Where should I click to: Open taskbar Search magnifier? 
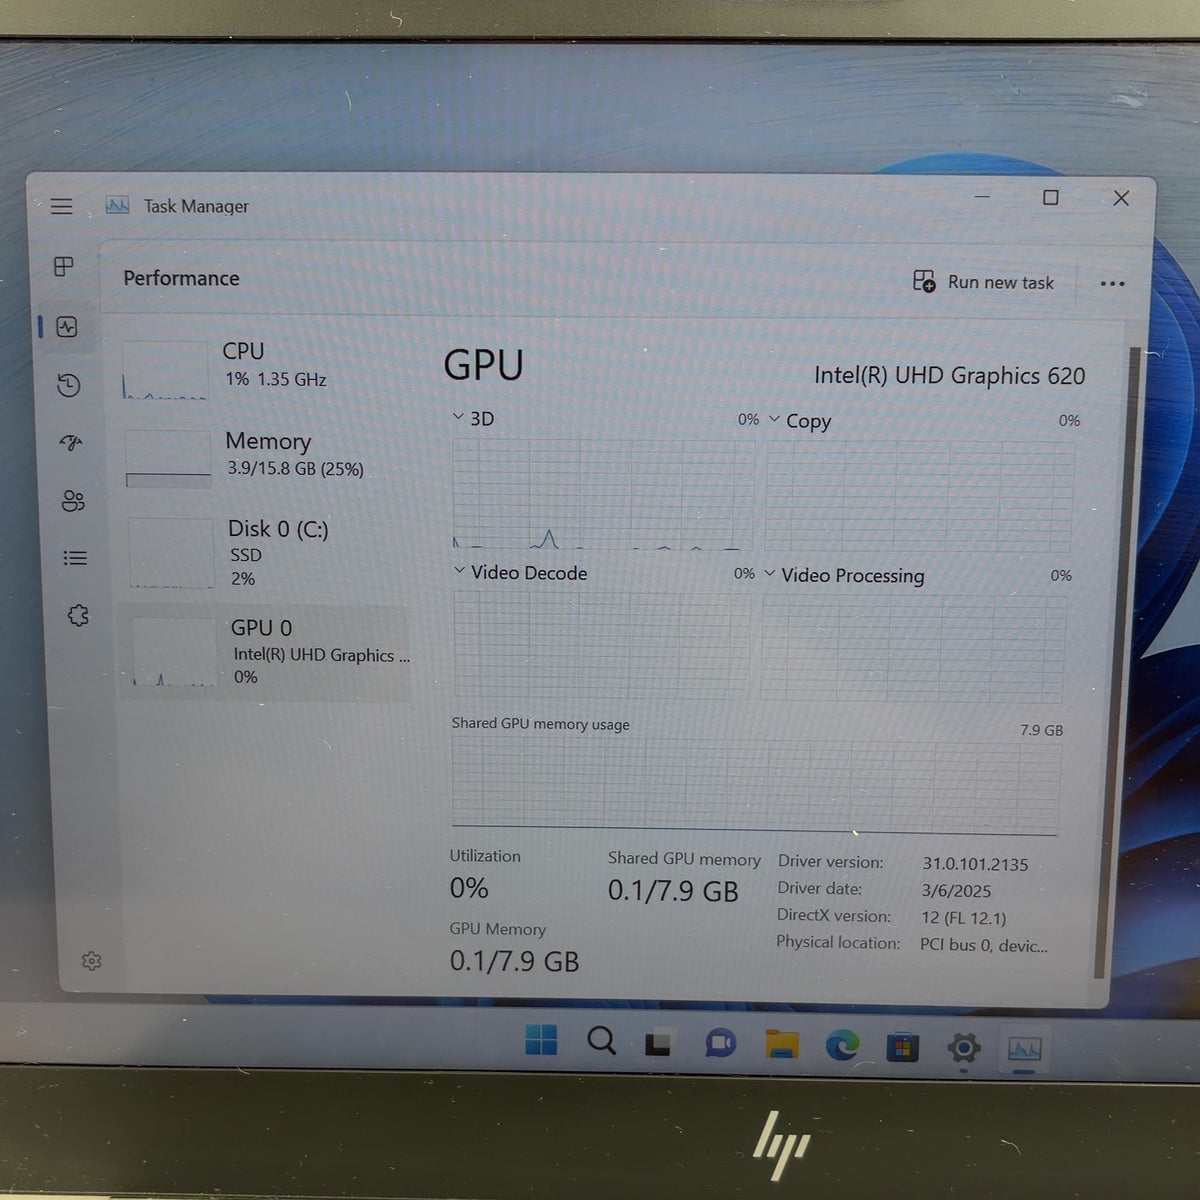click(601, 1041)
